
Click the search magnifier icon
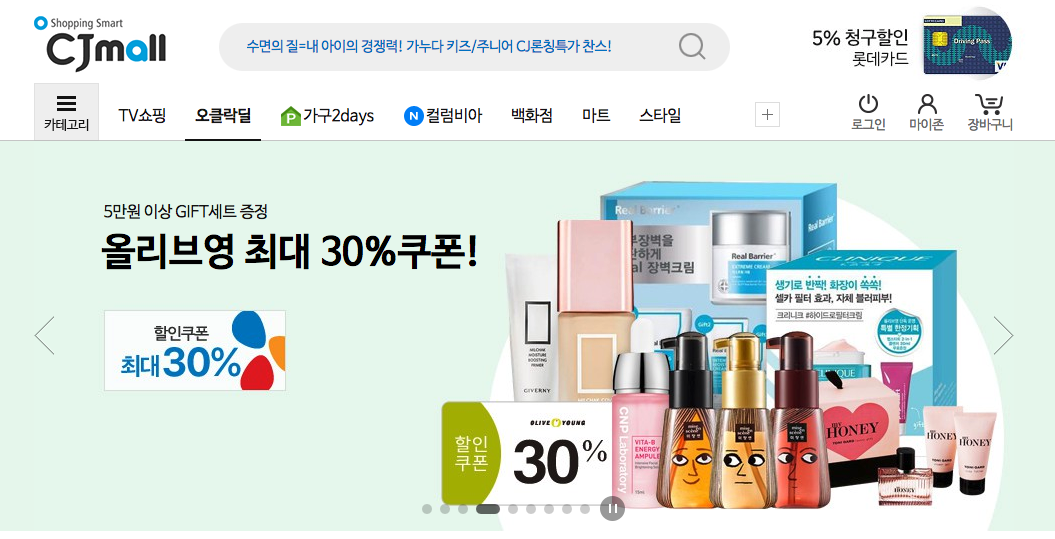click(691, 46)
